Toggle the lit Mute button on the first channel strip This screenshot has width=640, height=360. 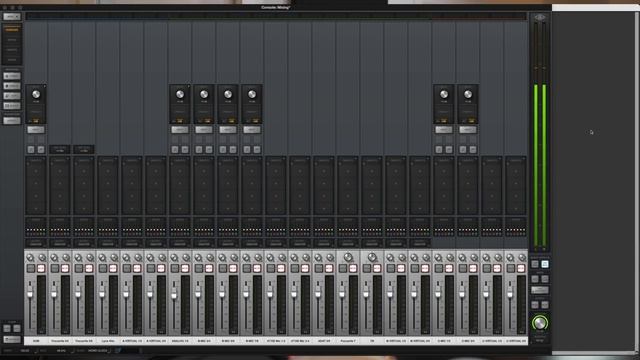(x=41, y=269)
